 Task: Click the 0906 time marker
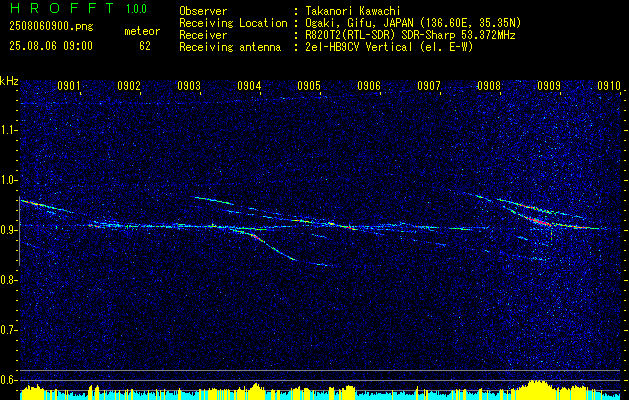[x=369, y=86]
